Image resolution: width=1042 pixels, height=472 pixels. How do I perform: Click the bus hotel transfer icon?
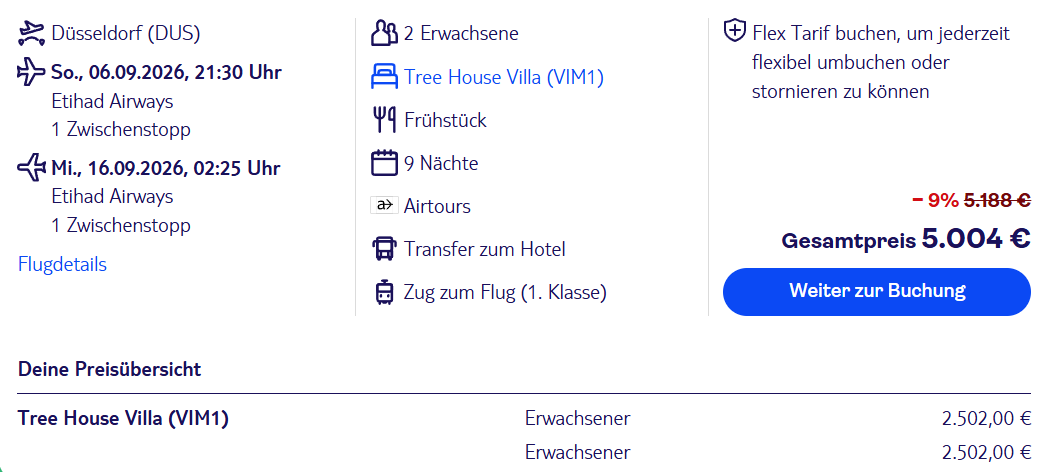coord(384,249)
